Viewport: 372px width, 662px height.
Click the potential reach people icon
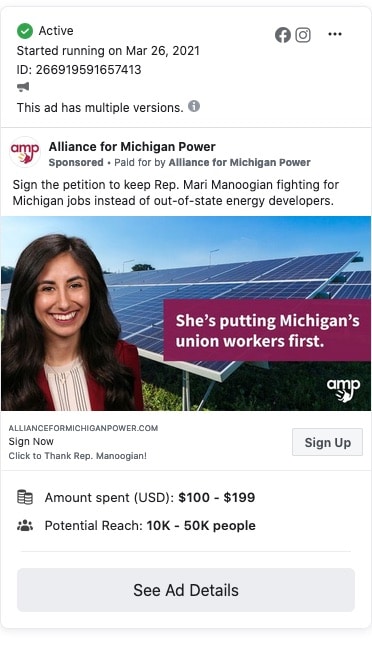[25, 526]
